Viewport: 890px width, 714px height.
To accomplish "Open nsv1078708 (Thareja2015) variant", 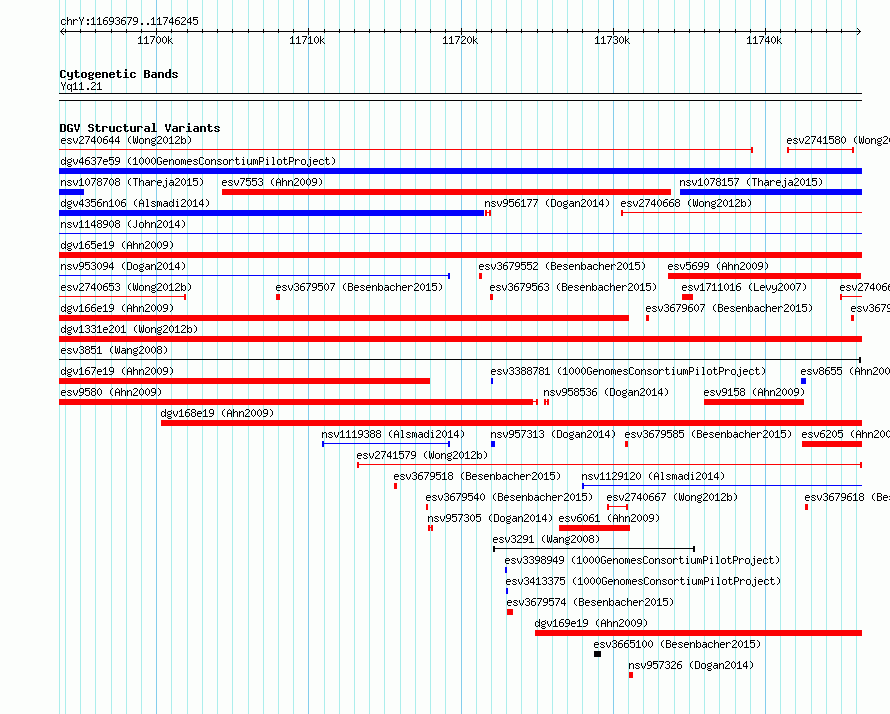I will click(x=132, y=182).
